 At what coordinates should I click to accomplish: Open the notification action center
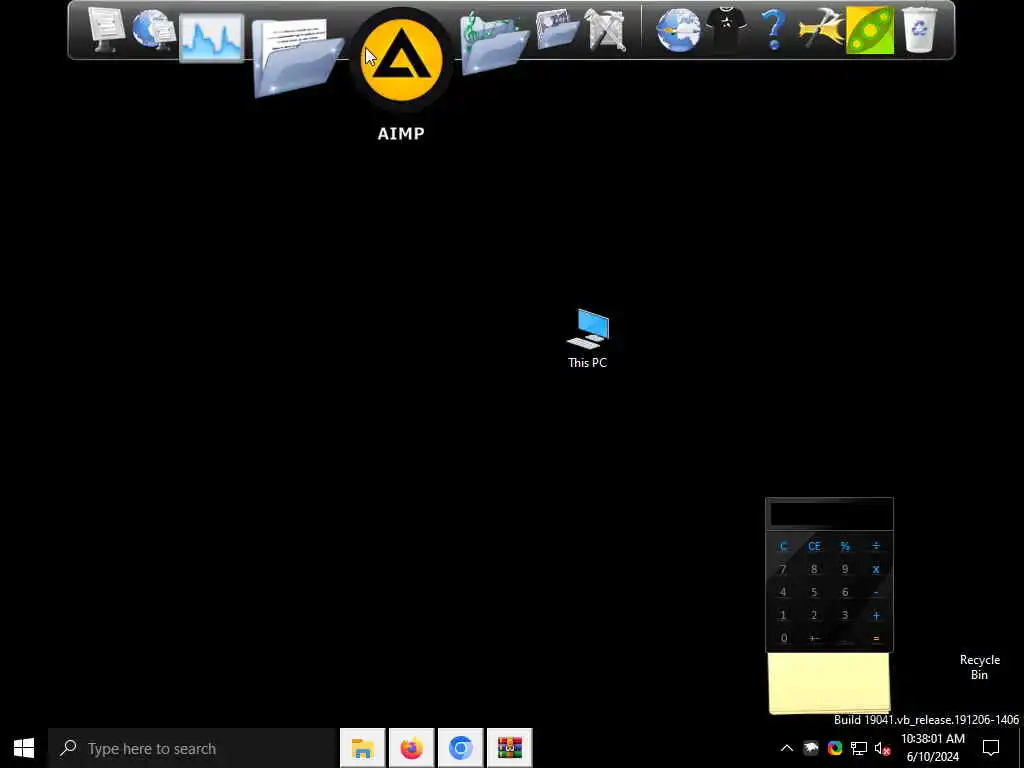point(991,748)
